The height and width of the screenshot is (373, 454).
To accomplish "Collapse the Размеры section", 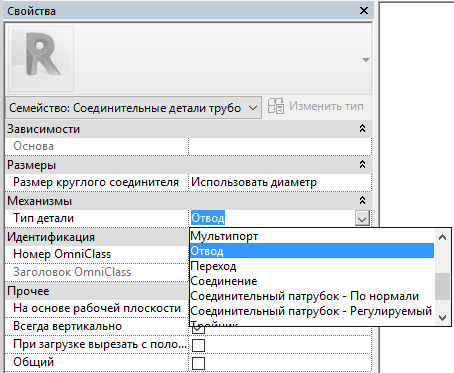I will click(x=362, y=165).
